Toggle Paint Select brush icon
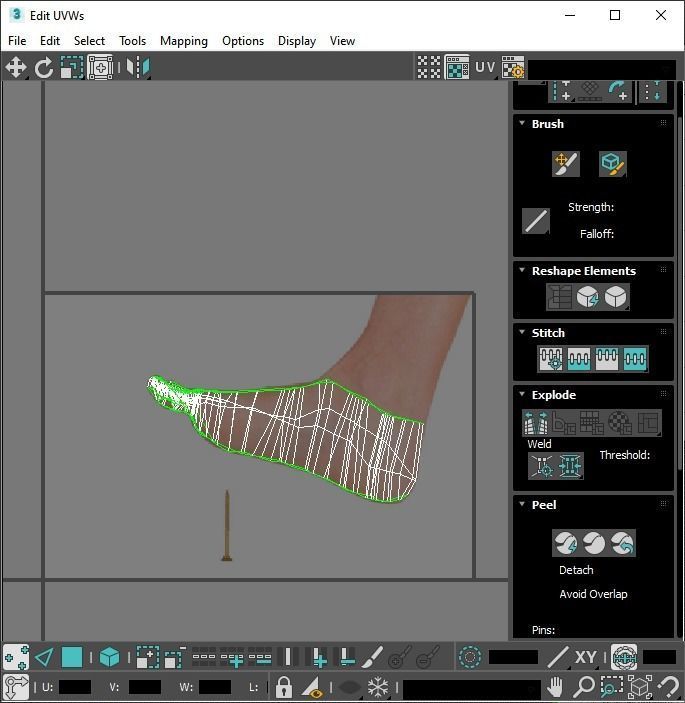This screenshot has height=703, width=685. click(373, 658)
